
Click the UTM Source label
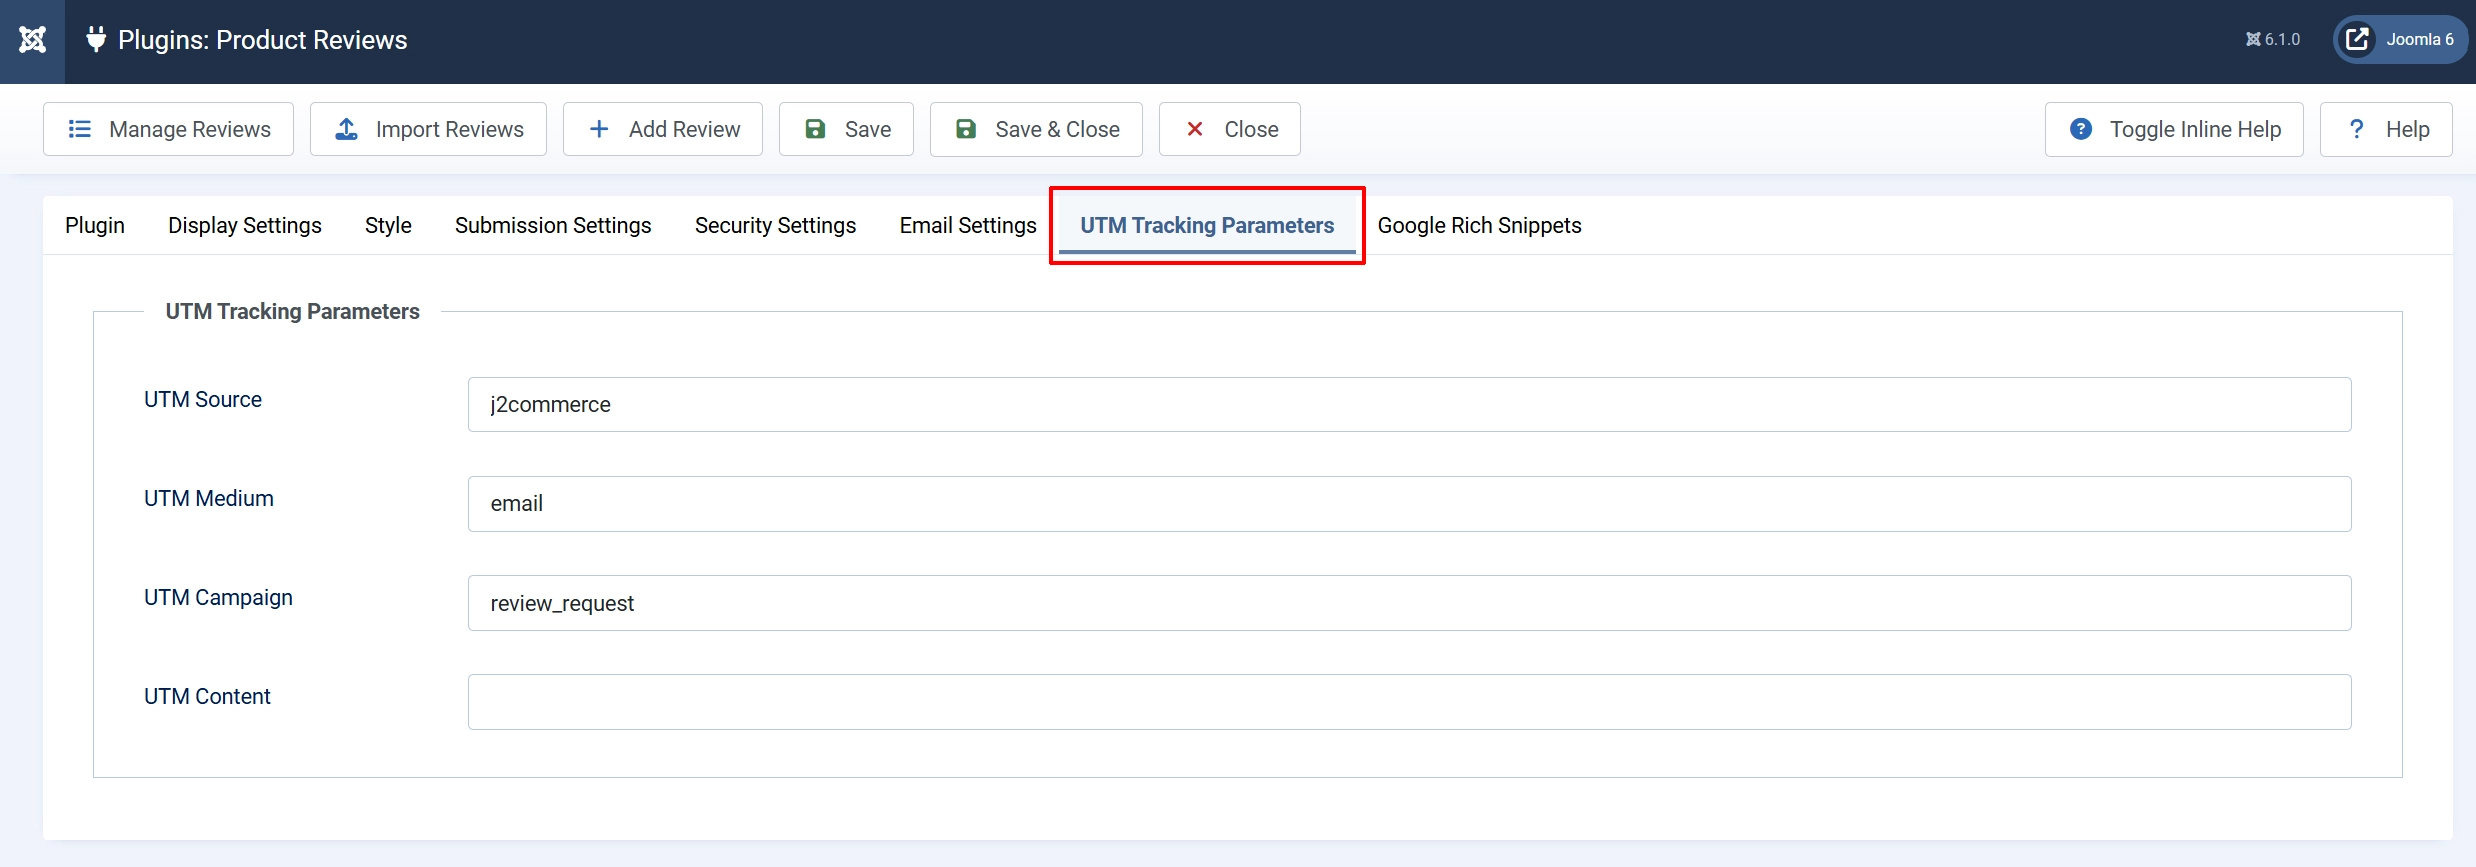[x=203, y=400]
